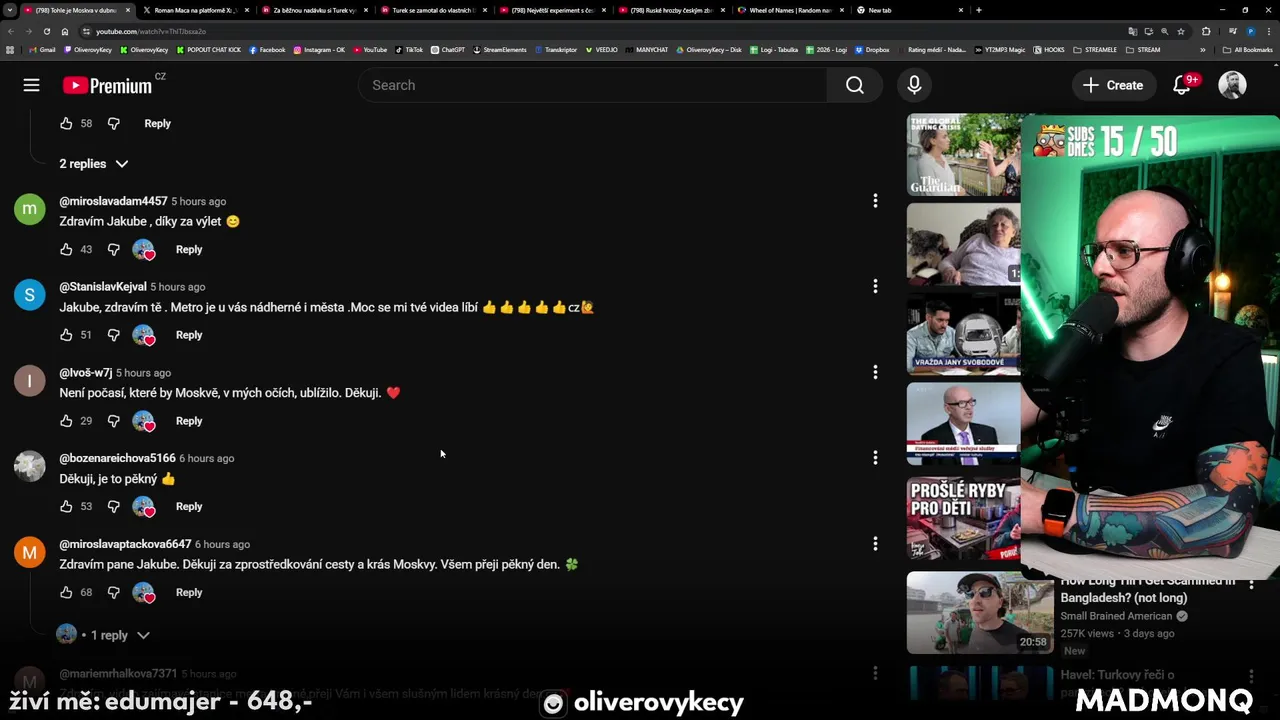Open the notifications bell
1280x720 pixels.
point(1182,85)
